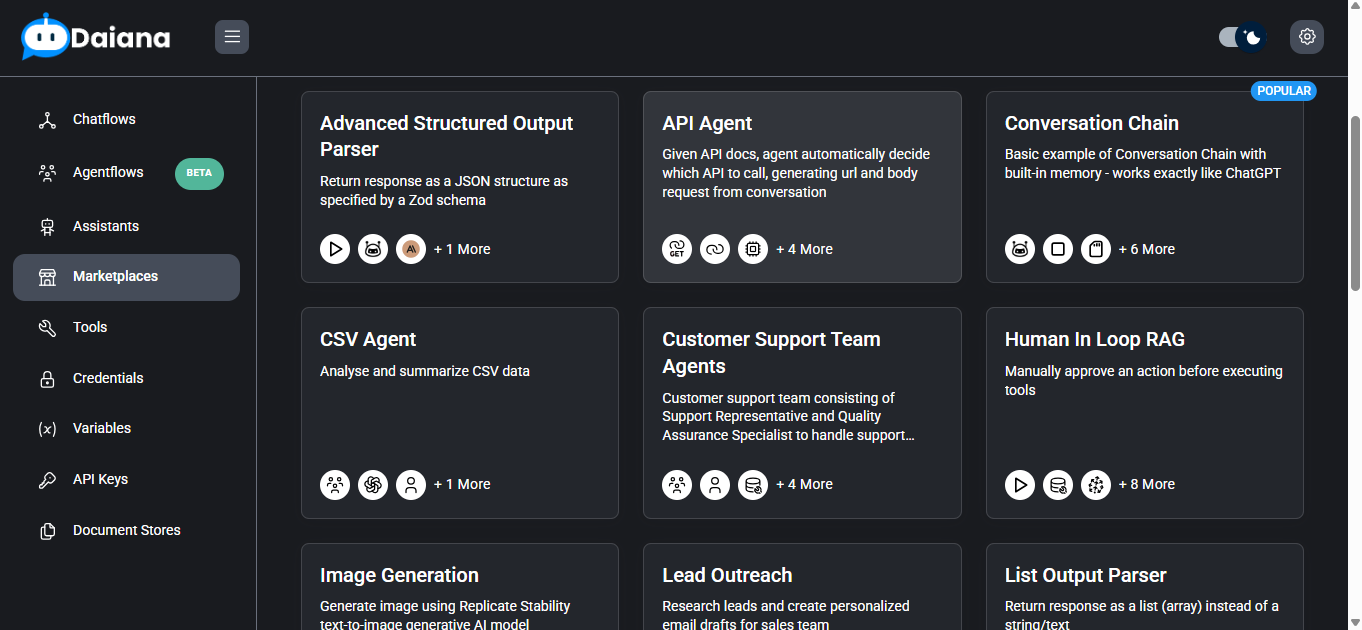Click the Daiana robot logo
The width and height of the screenshot is (1362, 630).
click(x=46, y=38)
